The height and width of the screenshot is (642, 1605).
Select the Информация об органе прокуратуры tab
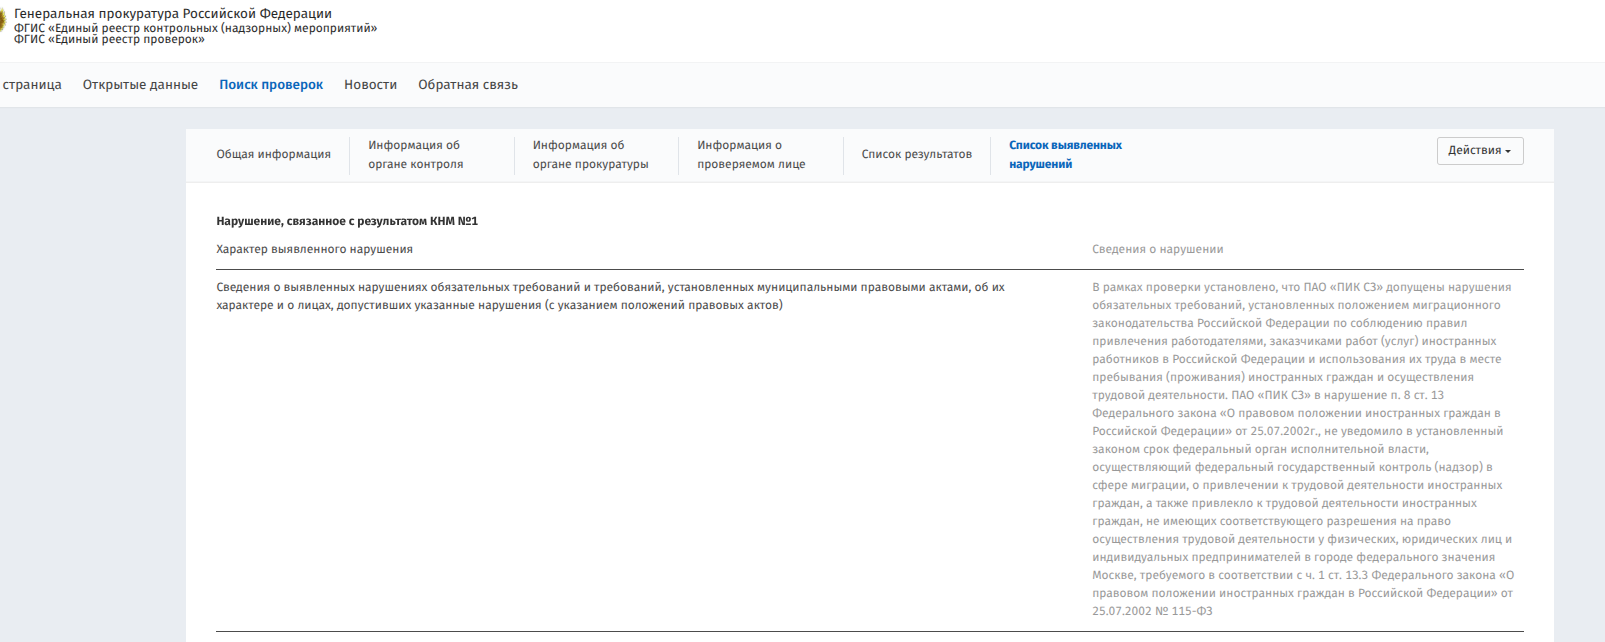click(590, 155)
